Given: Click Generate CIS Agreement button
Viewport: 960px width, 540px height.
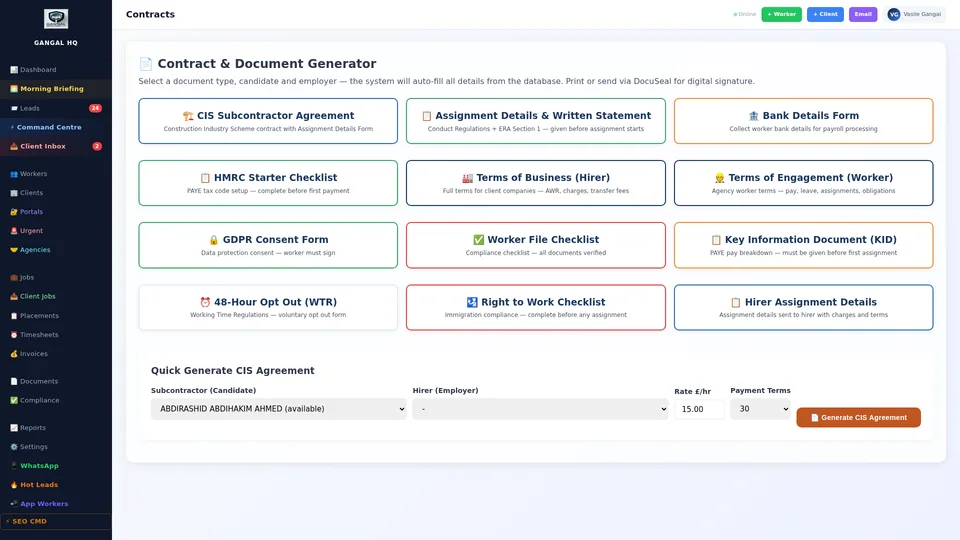Looking at the screenshot, I should click(858, 418).
